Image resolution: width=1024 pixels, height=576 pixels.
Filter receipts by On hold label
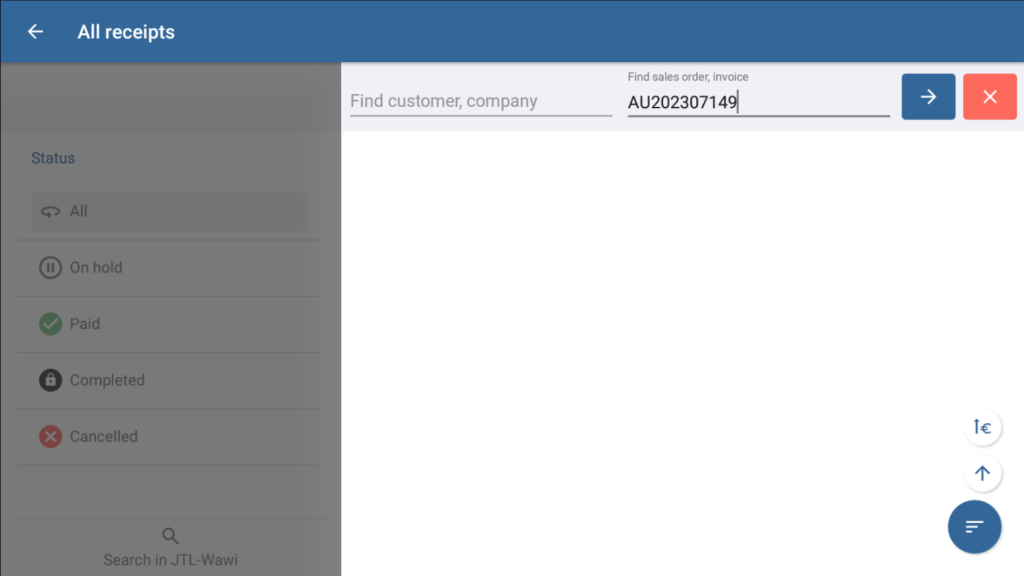pos(96,268)
